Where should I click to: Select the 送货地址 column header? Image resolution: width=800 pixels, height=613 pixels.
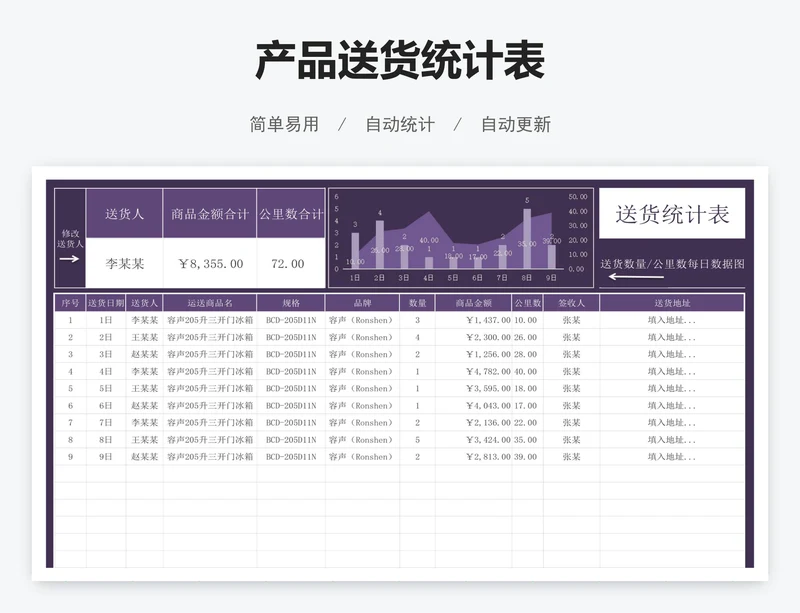coord(672,303)
